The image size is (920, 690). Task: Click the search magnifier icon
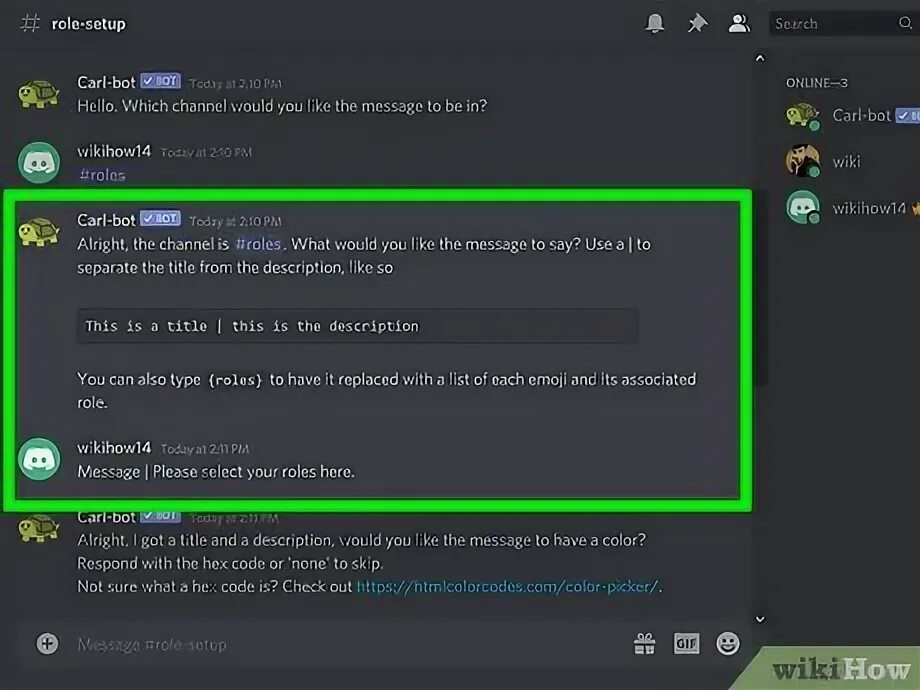click(906, 23)
